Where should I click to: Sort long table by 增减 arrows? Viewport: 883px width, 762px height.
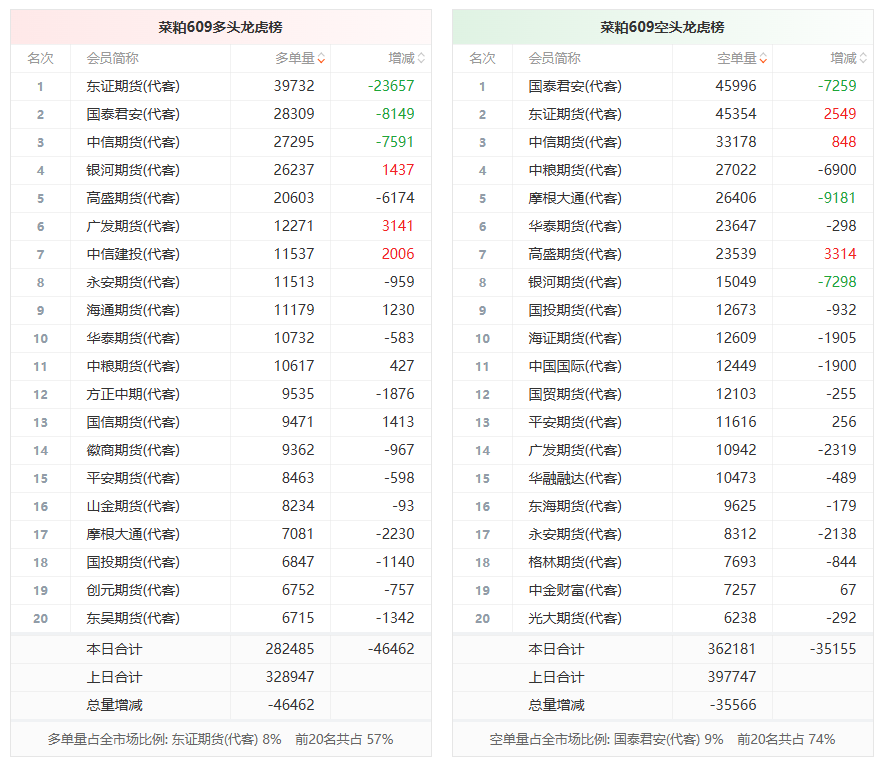[421, 58]
